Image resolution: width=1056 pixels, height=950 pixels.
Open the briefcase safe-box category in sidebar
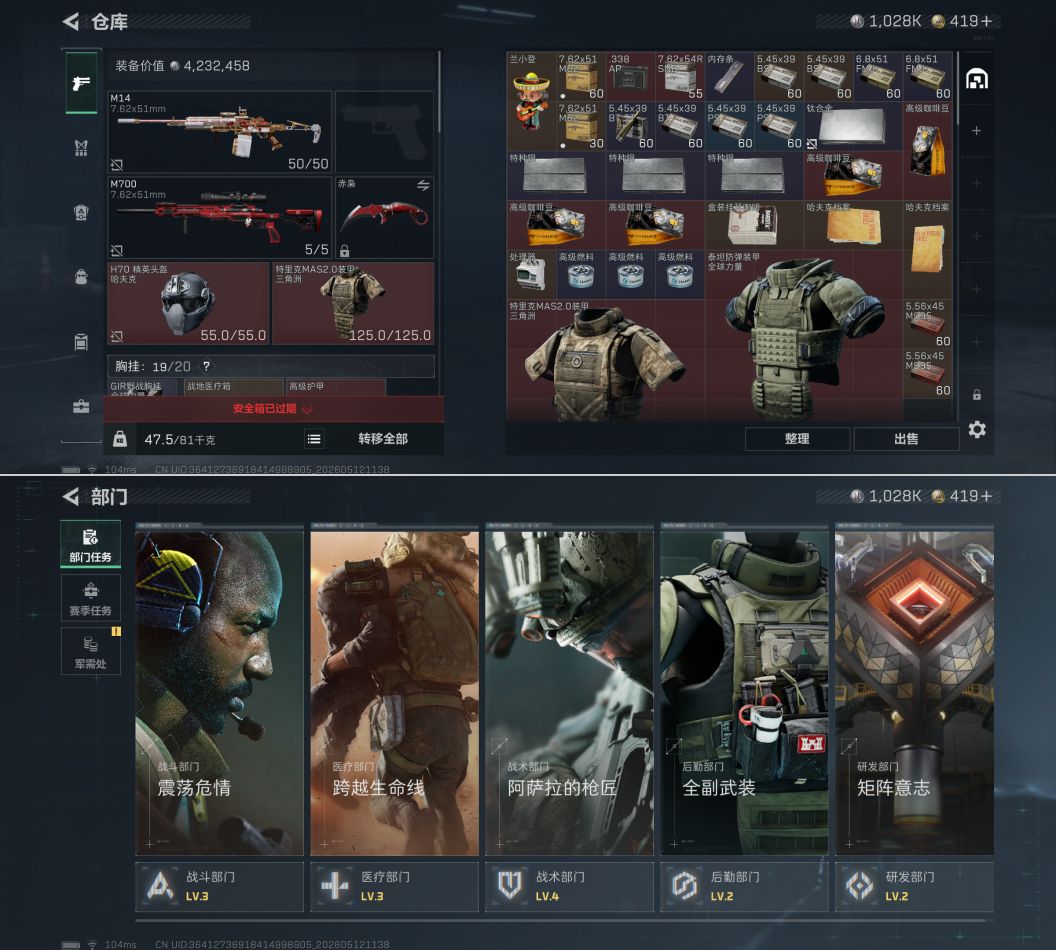(x=81, y=406)
